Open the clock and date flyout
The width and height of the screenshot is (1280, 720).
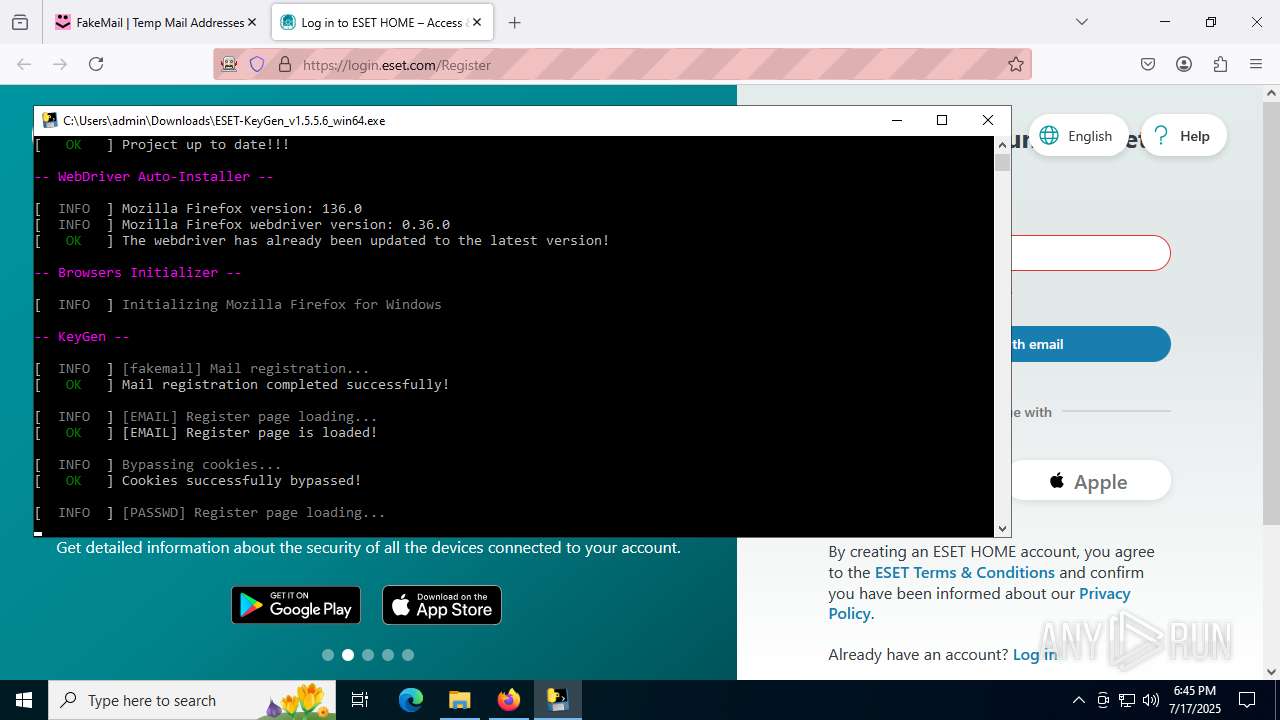point(1195,700)
